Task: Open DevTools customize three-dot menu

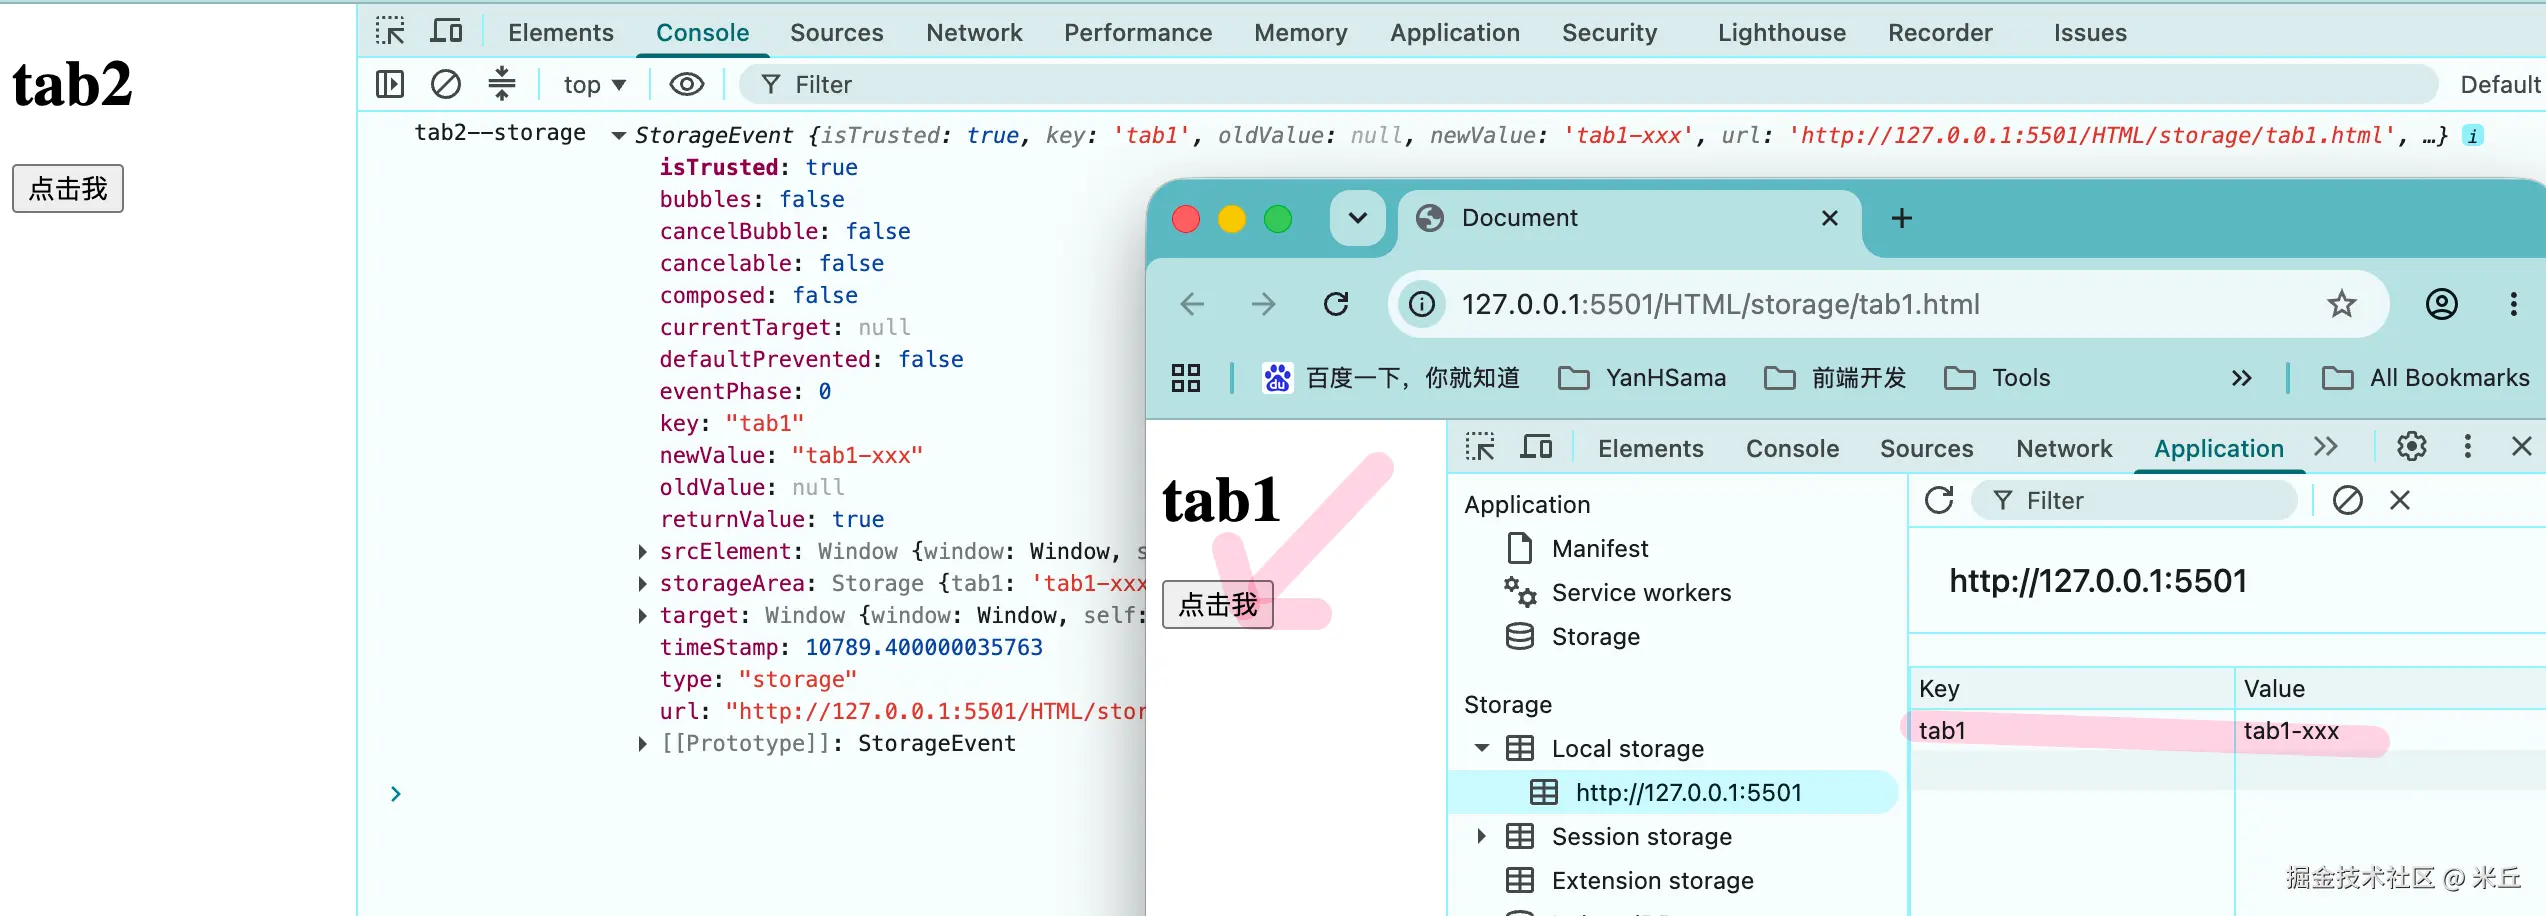Action: tap(2468, 447)
